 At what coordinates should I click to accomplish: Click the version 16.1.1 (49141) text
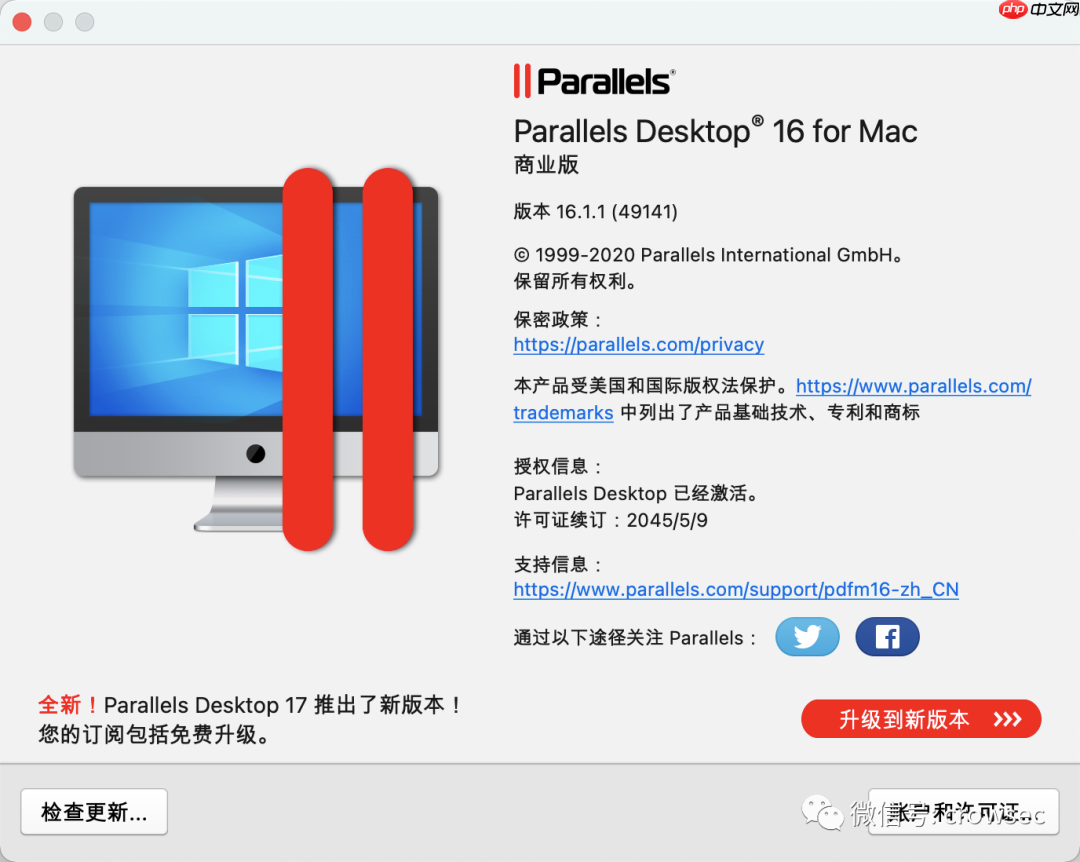[x=595, y=212]
